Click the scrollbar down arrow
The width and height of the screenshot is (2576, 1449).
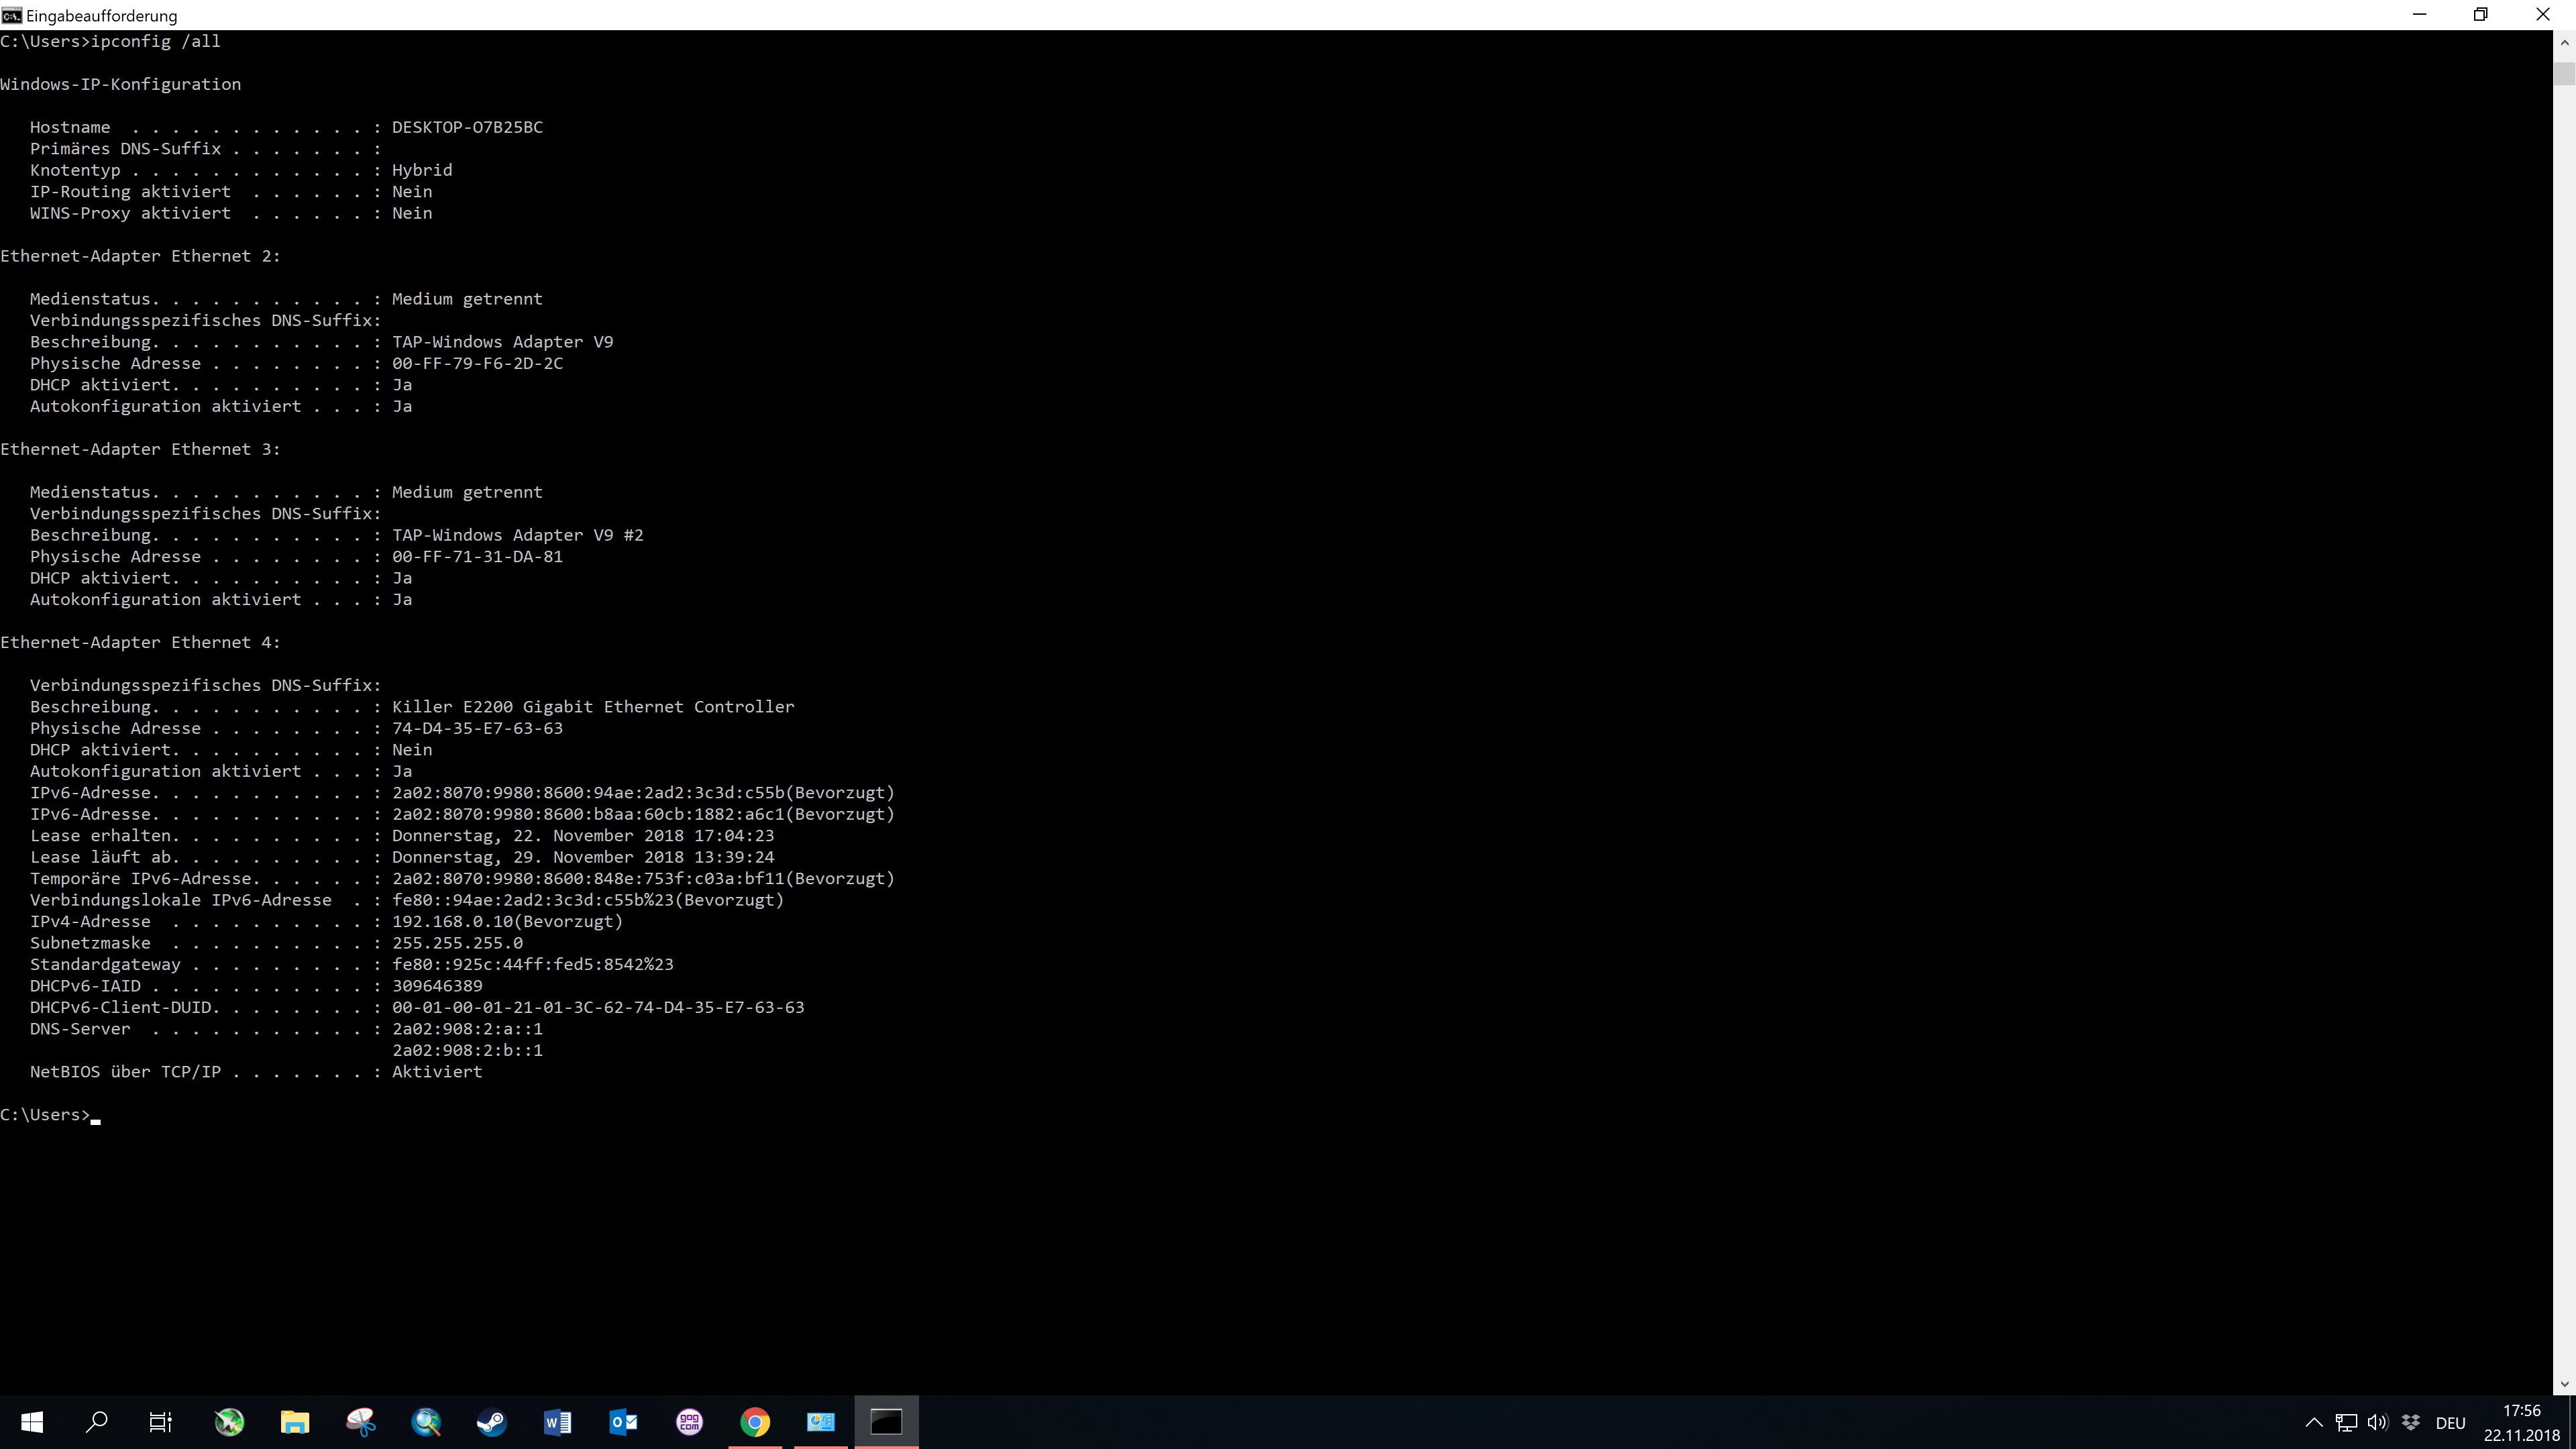coord(2564,1385)
